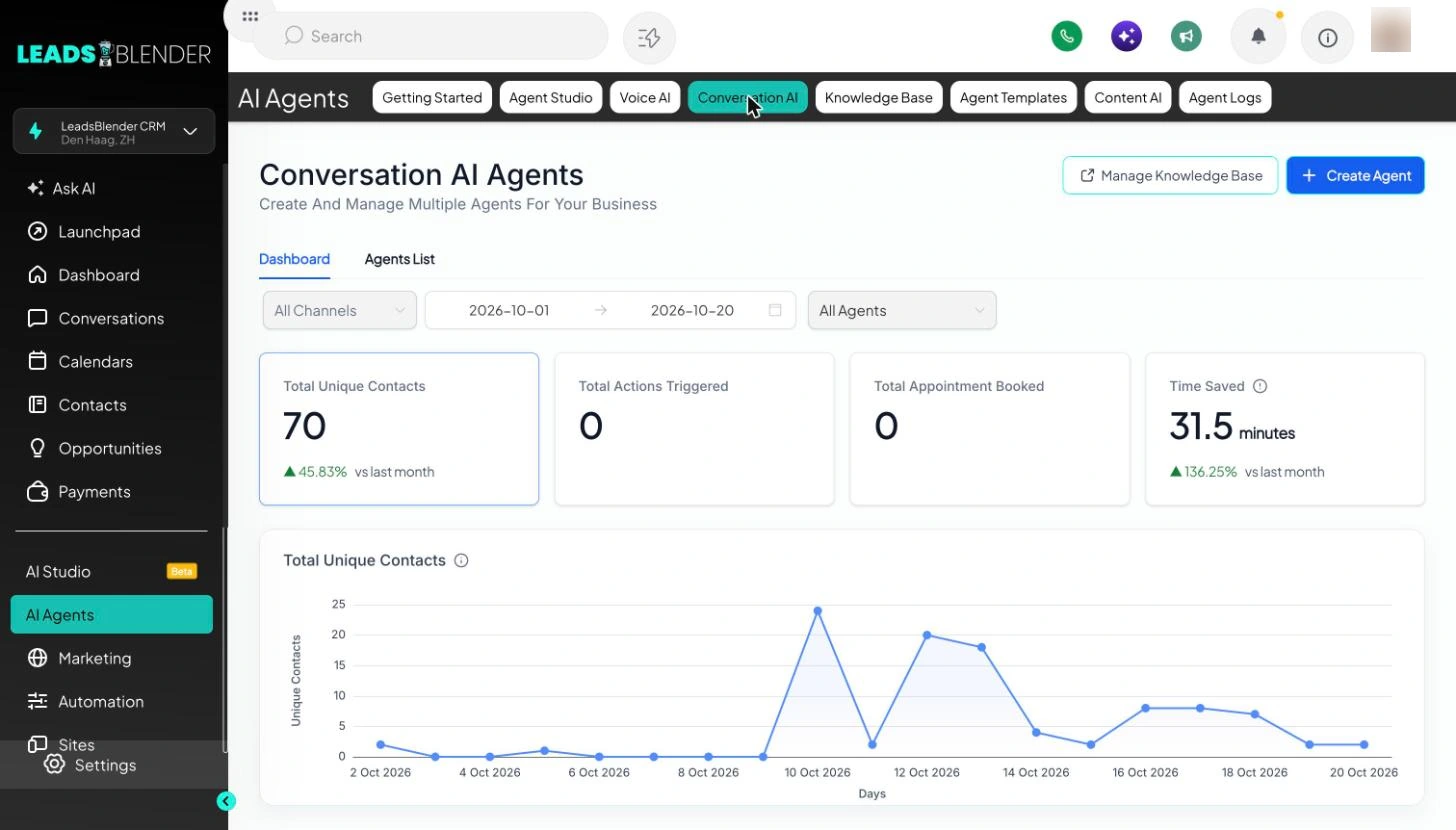Click Time Saved info icon
Screen dimensions: 1456x830
[x=1260, y=386]
